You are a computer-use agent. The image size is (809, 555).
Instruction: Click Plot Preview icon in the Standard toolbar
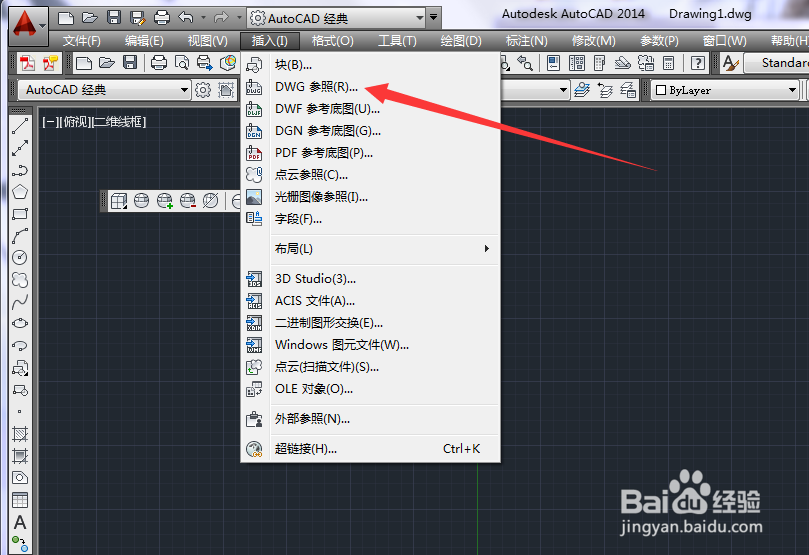click(x=182, y=63)
